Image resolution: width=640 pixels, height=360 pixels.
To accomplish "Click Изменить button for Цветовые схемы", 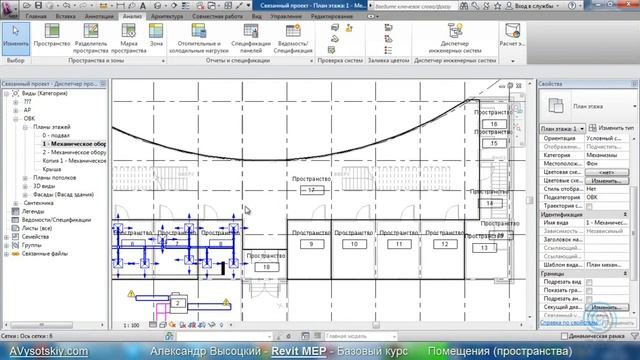I will coord(607,181).
